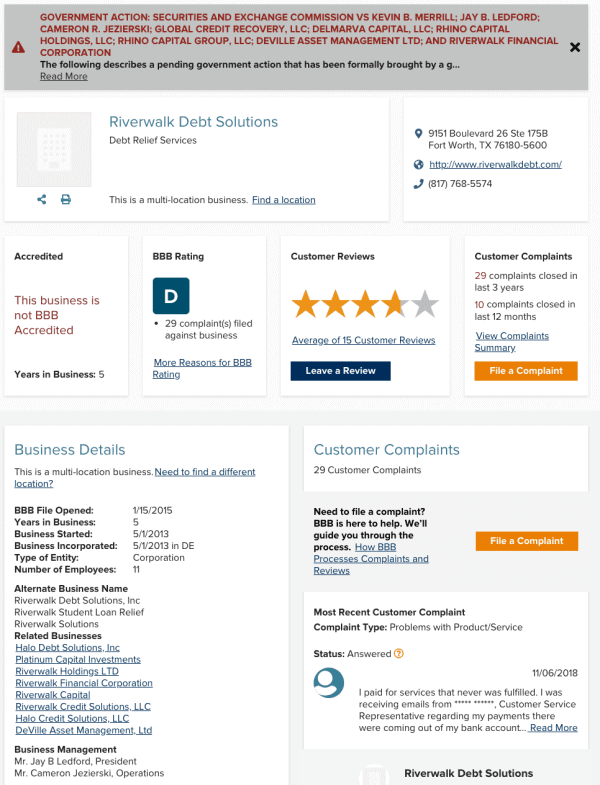Click complaint date 11/06/2018
This screenshot has width=600, height=785.
tap(555, 673)
